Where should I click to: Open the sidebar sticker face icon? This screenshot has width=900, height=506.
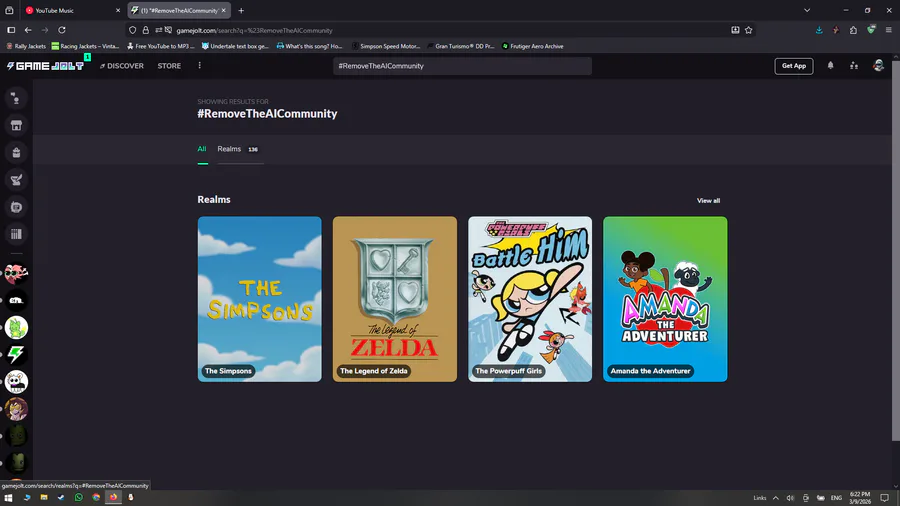(16, 207)
